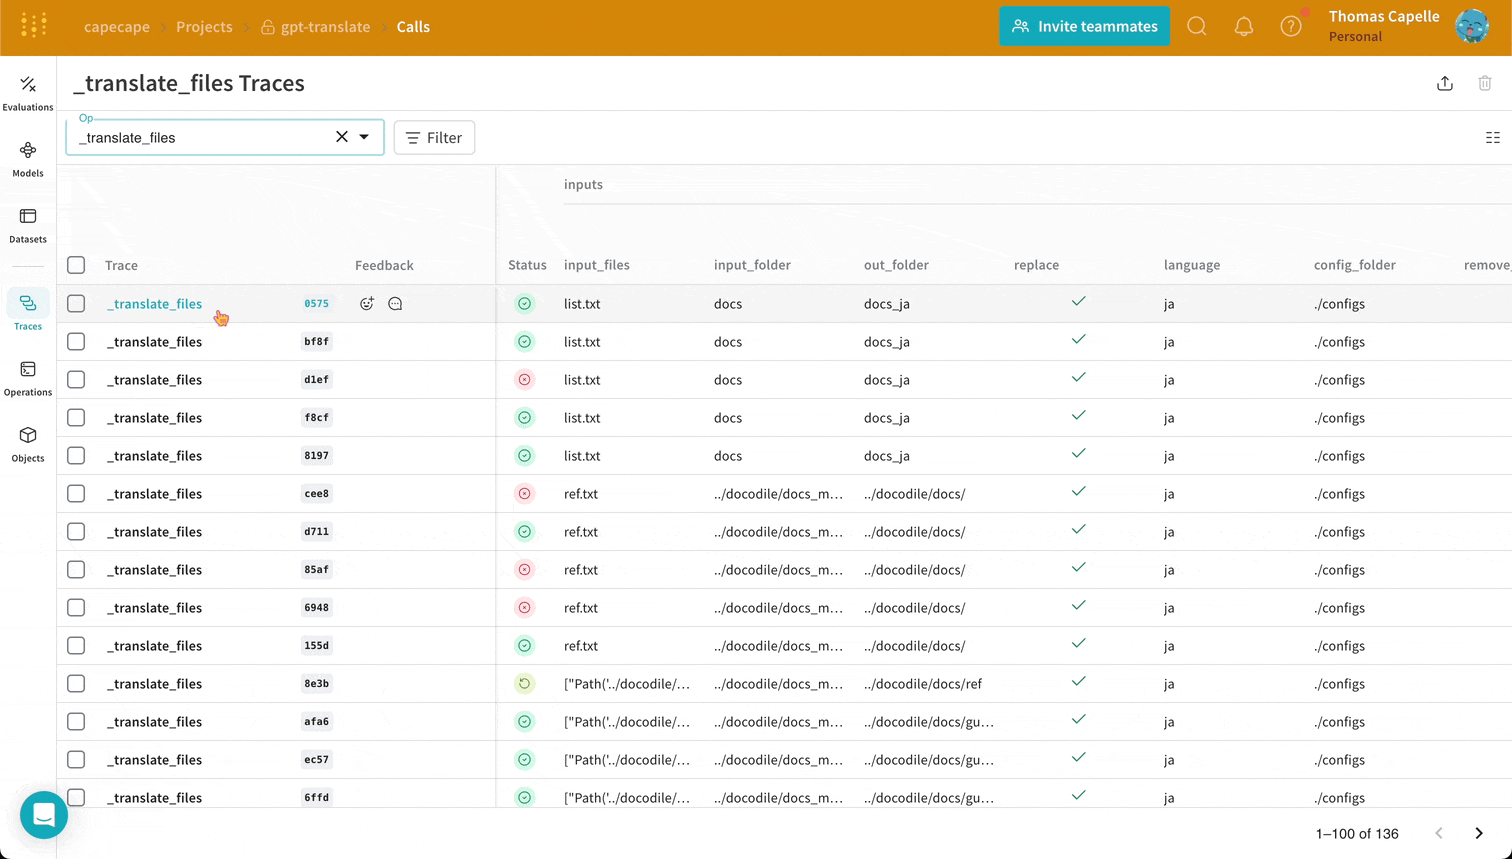This screenshot has width=1512, height=859.
Task: Open the Objects sidebar section
Action: 28,444
